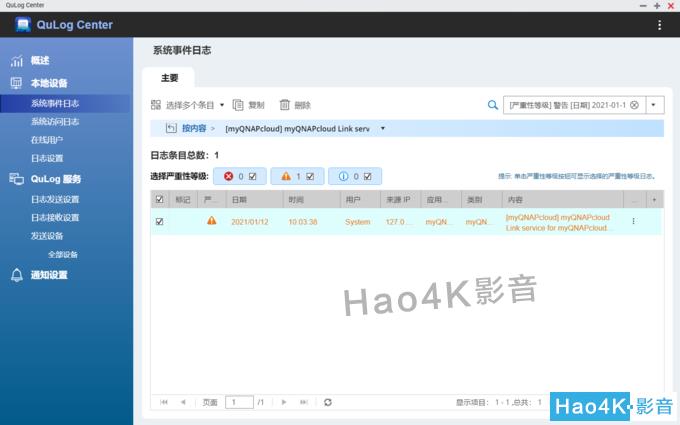Open 日志接收设置 in the sidebar

click(x=55, y=217)
